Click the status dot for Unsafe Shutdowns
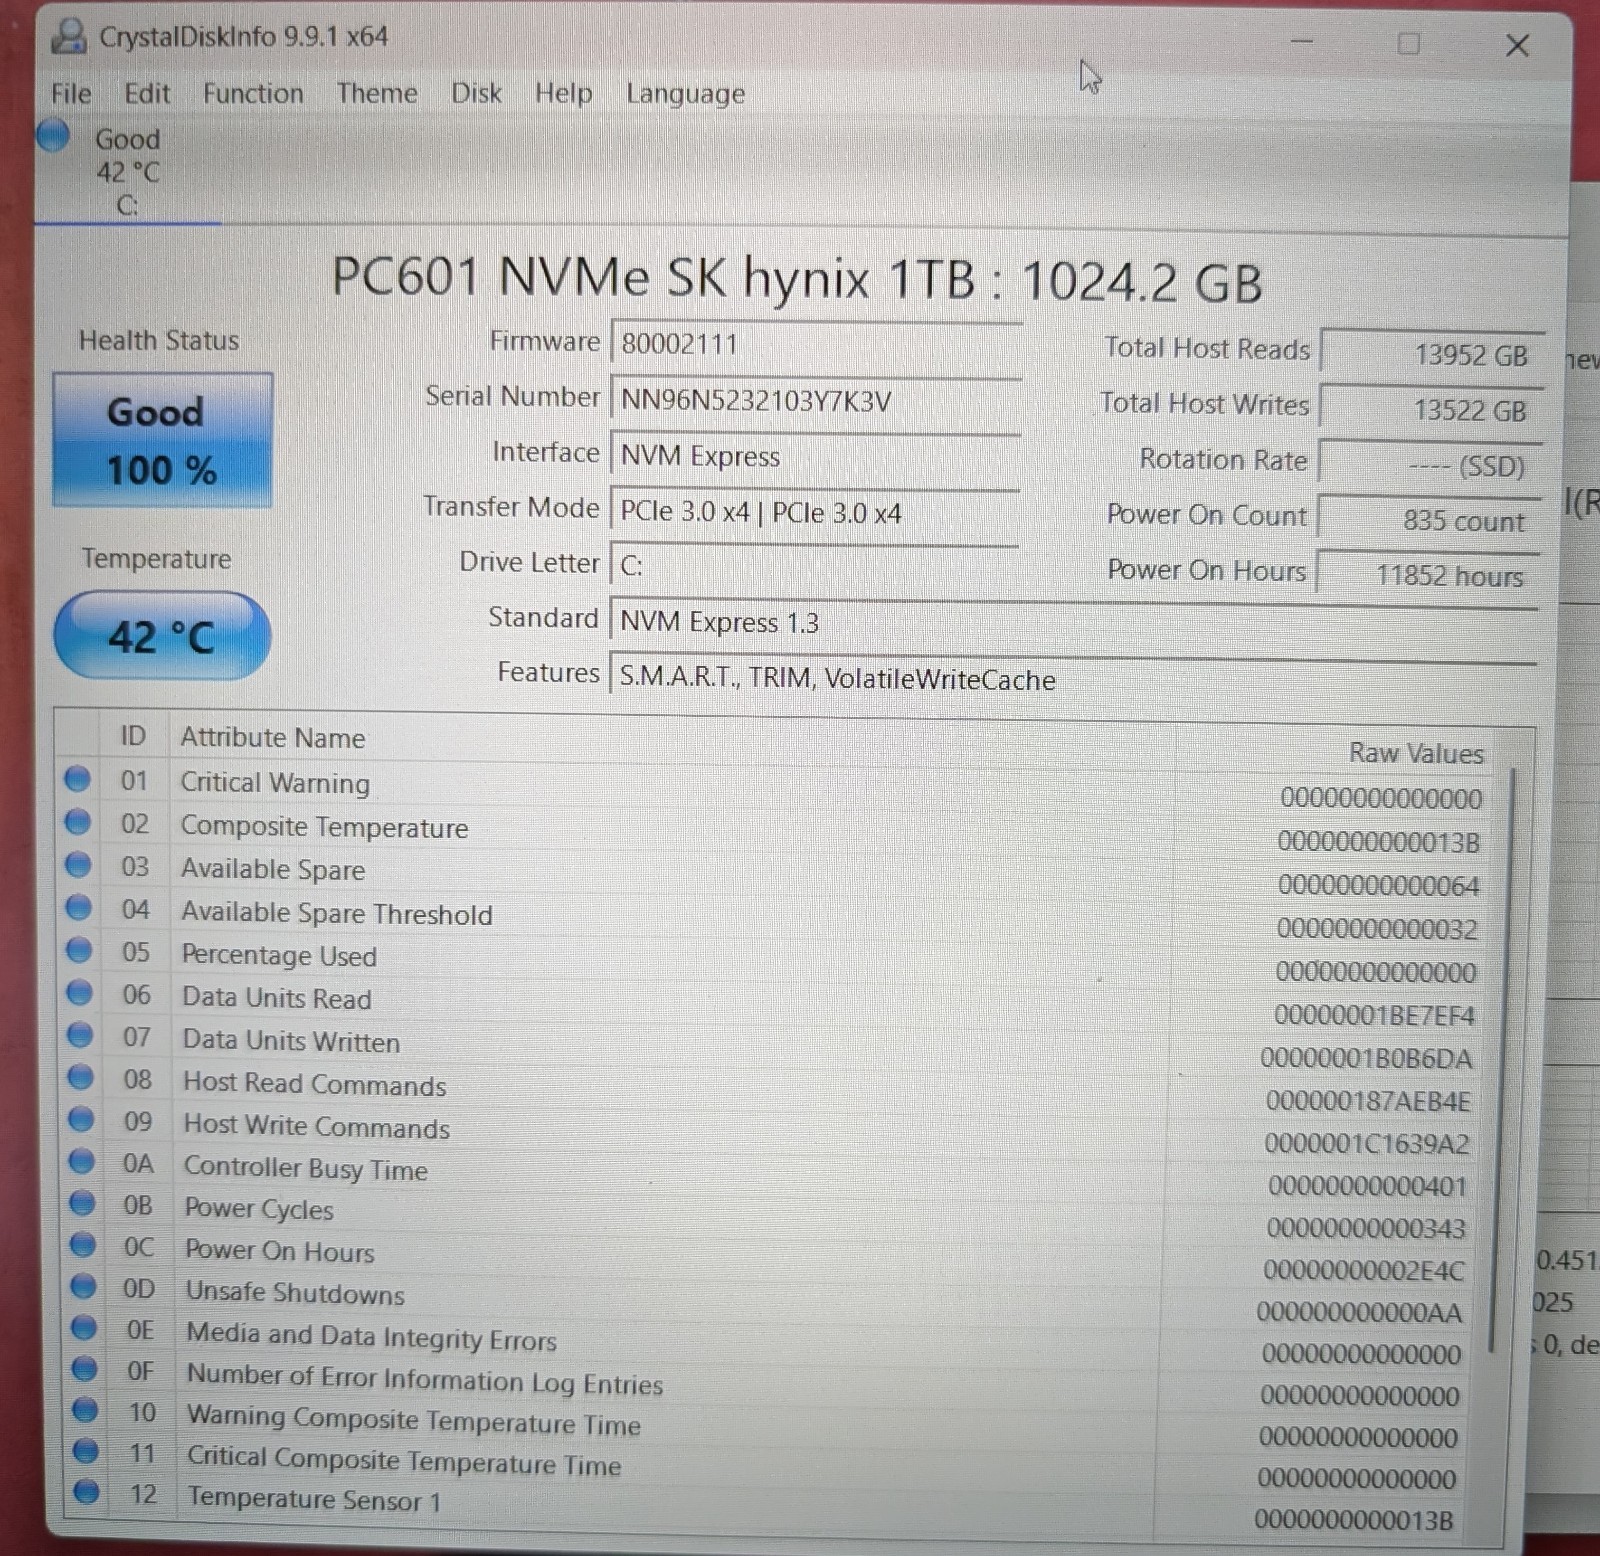 click(x=83, y=1285)
